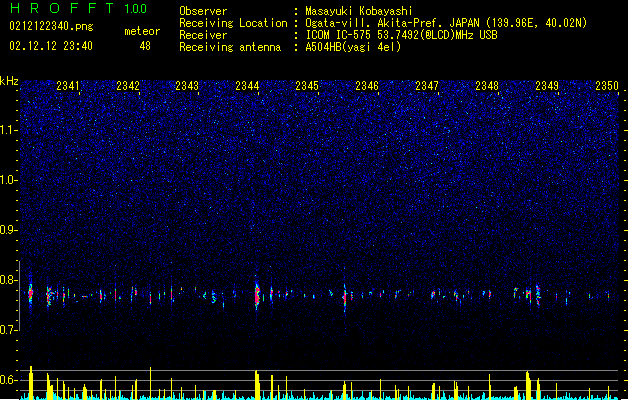
Task: Click the meteor label above the count
Action: click(142, 31)
